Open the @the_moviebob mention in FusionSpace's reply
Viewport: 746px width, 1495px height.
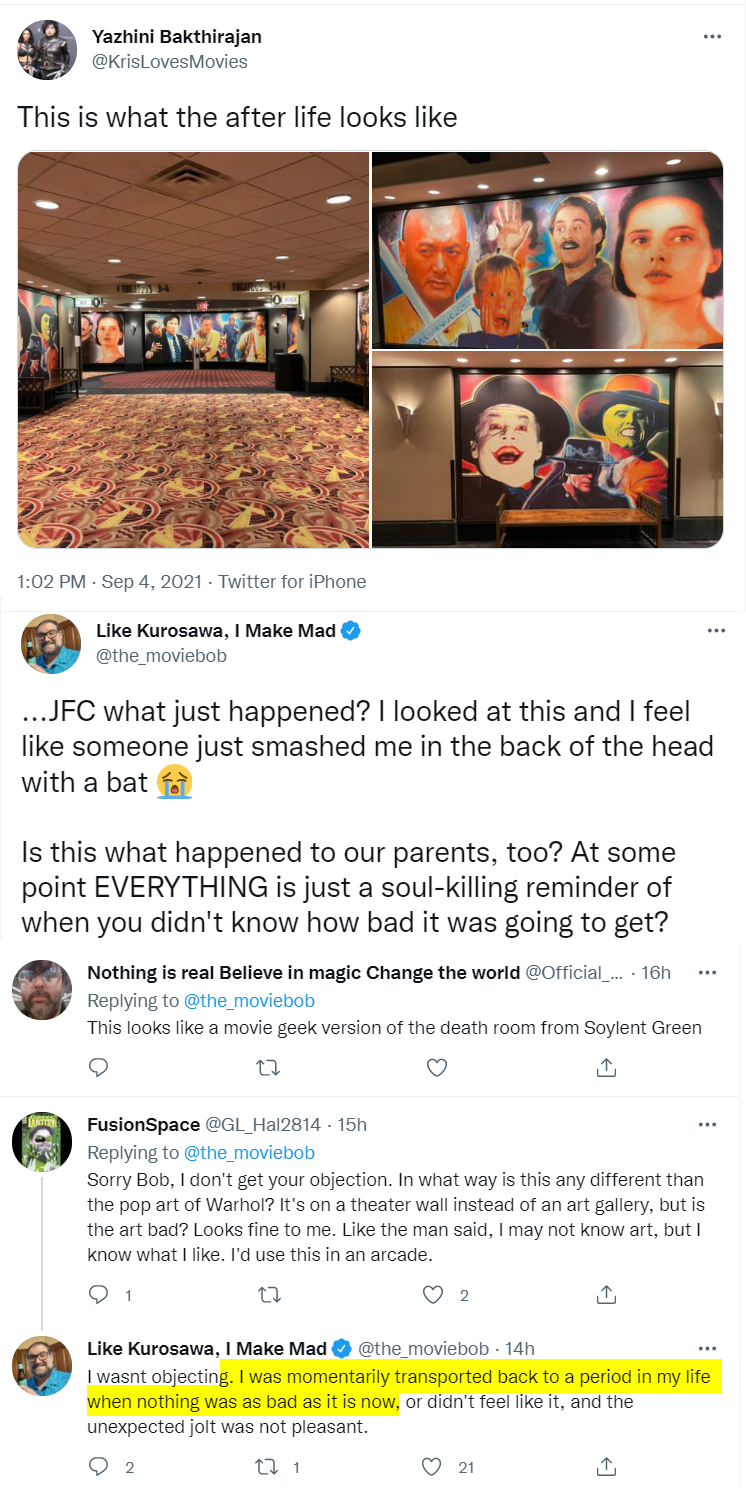point(249,1152)
